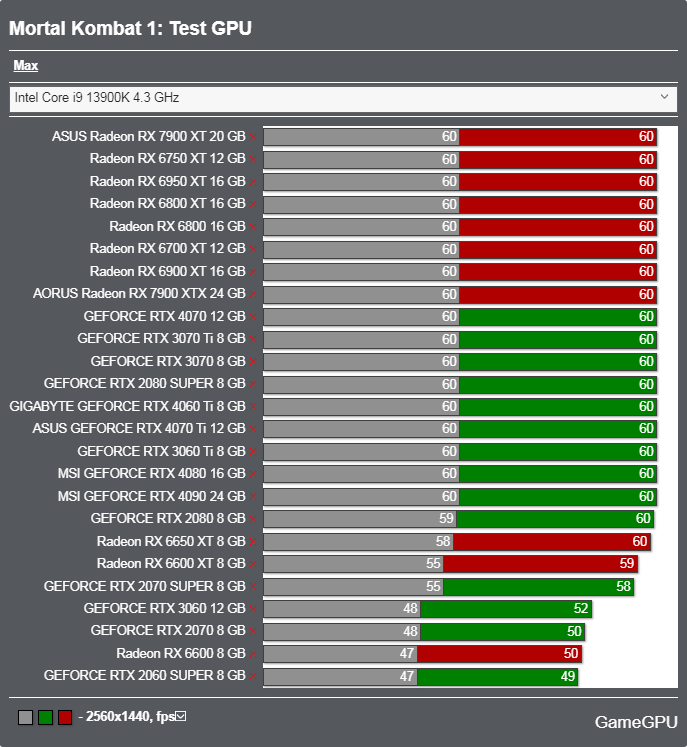This screenshot has height=747, width=687.
Task: Click the gray legend color swatch
Action: [25, 717]
